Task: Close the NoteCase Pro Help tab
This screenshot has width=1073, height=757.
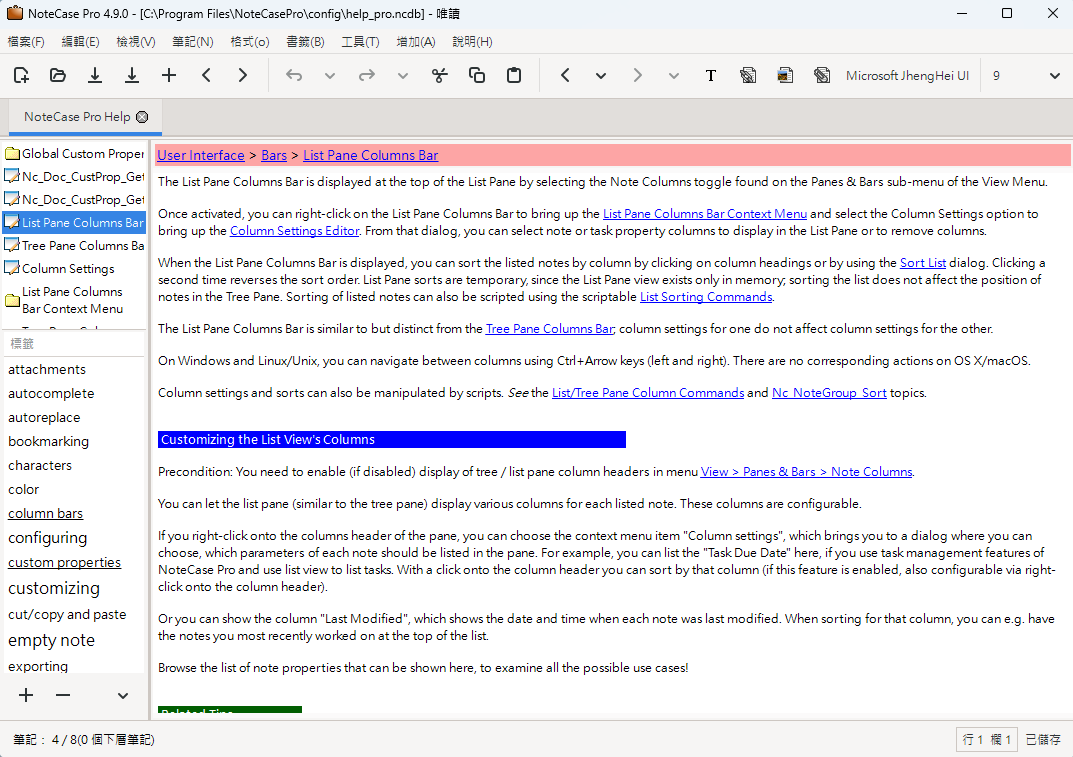Action: click(142, 117)
